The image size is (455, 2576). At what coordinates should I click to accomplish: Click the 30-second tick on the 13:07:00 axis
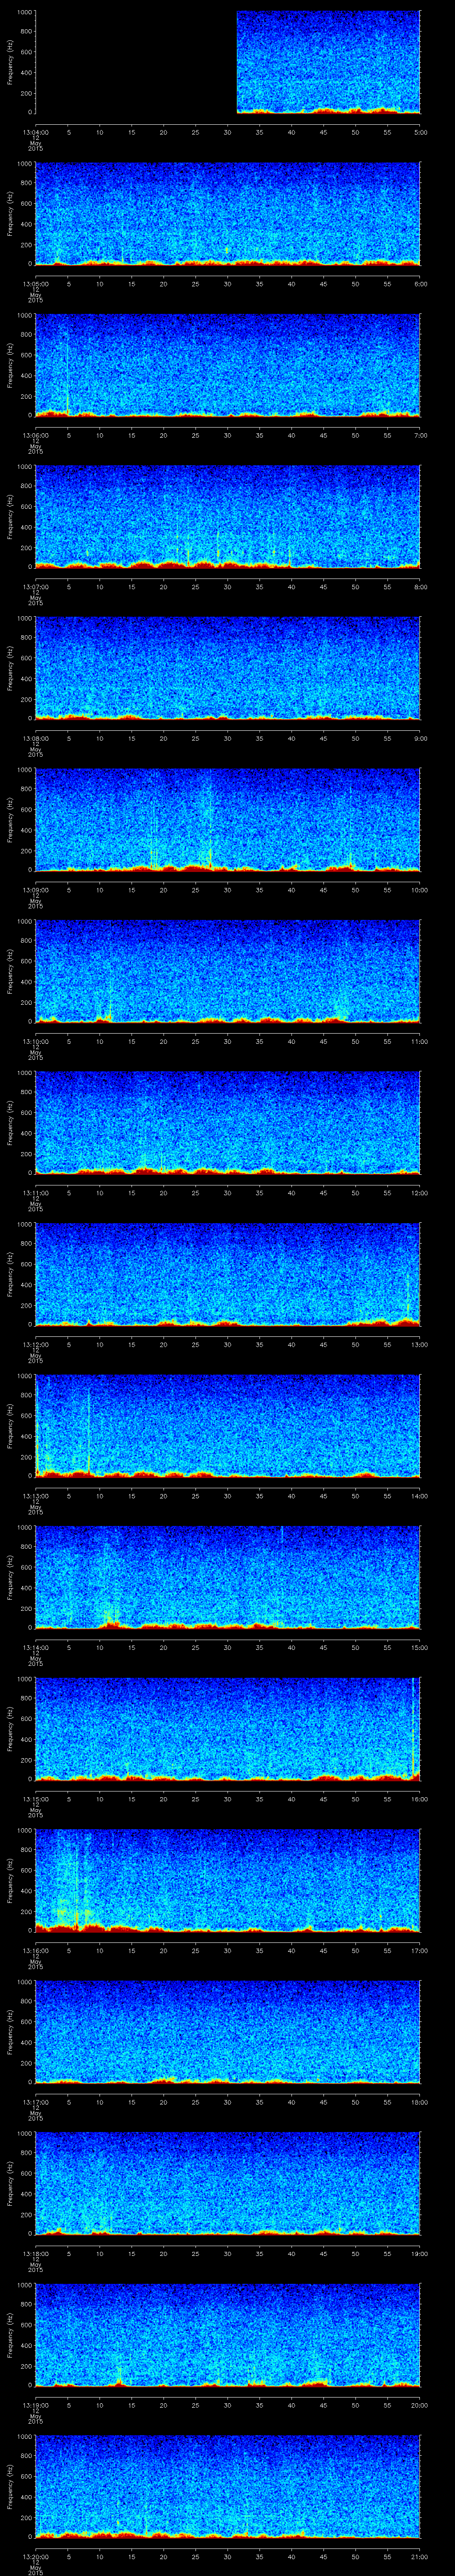[x=227, y=586]
